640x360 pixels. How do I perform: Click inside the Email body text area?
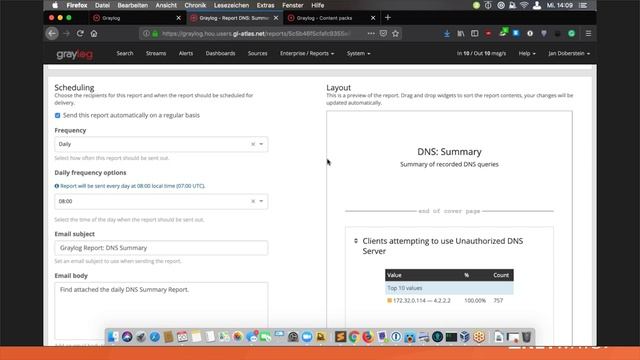click(x=161, y=311)
